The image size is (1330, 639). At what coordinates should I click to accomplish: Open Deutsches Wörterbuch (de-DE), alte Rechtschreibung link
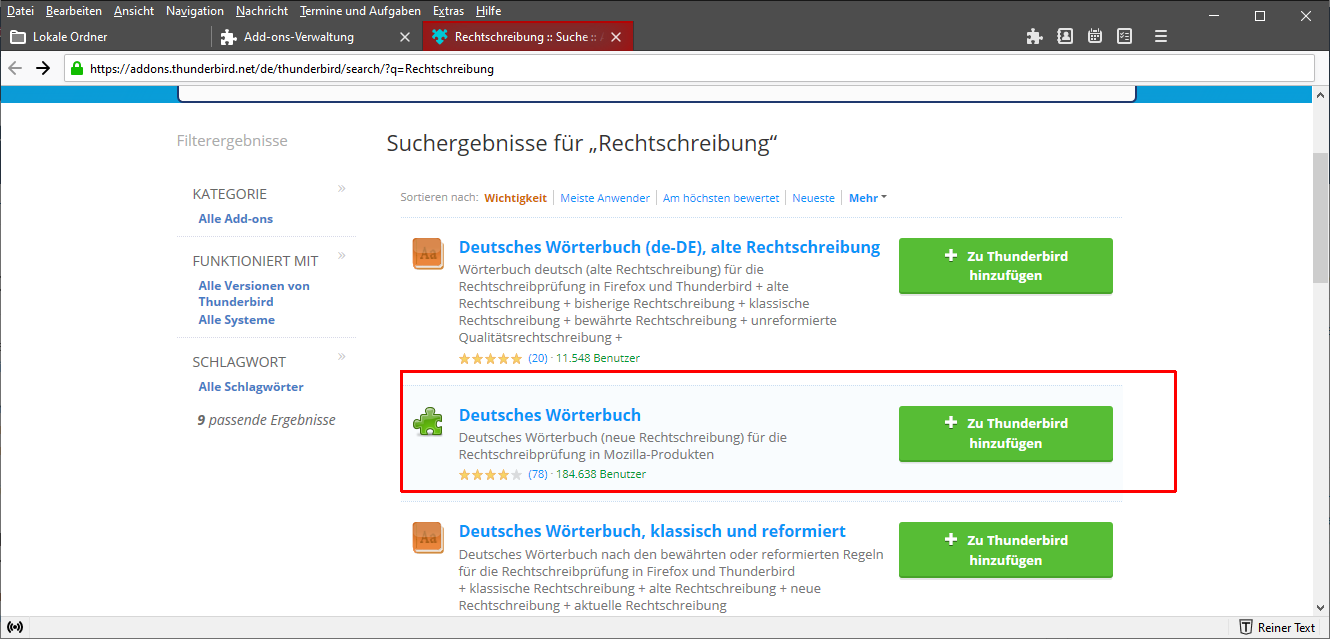(x=669, y=247)
